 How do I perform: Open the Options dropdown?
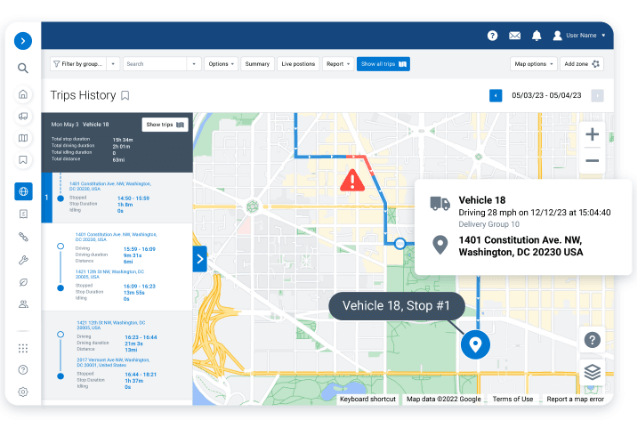coord(221,64)
